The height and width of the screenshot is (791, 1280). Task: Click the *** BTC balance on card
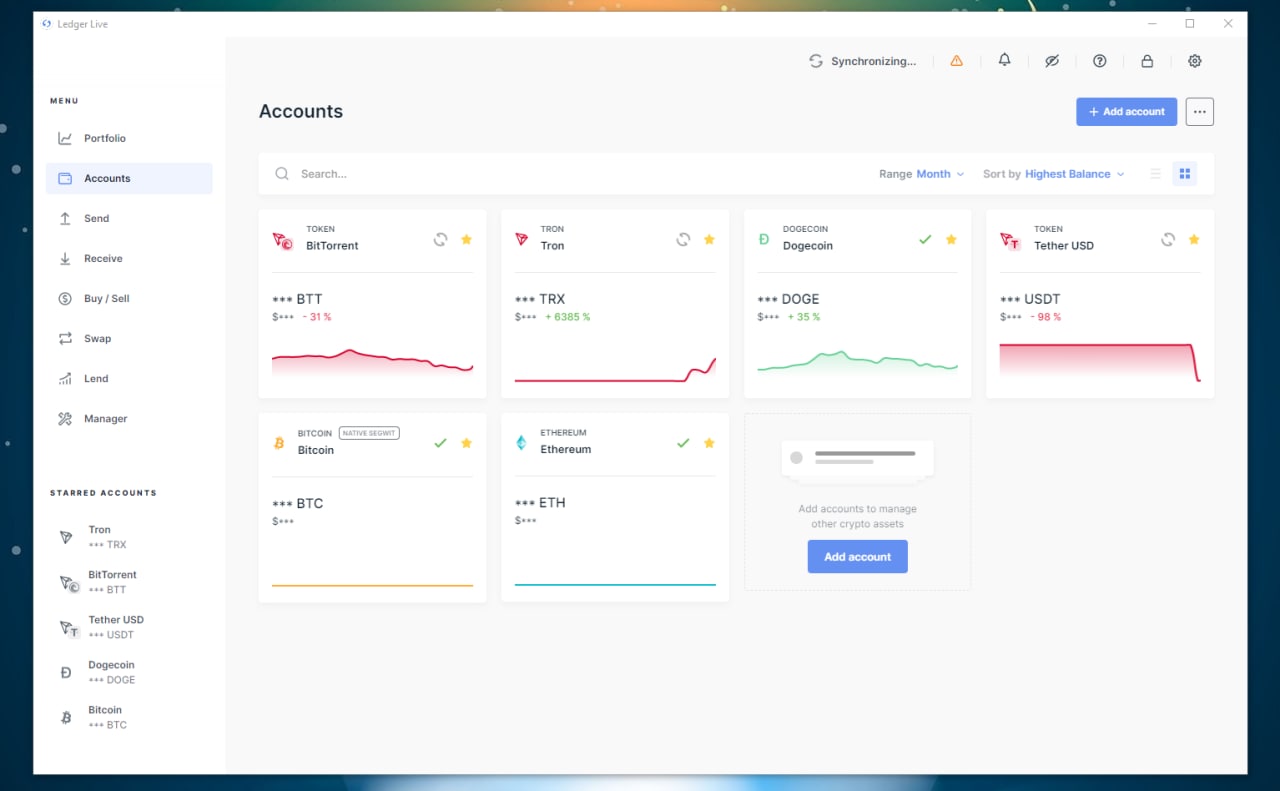[297, 503]
